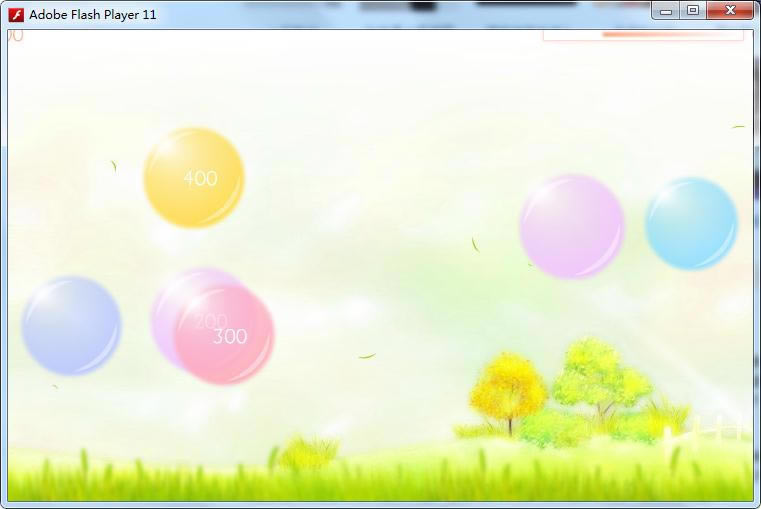Pop the blue bubble on the left

71,326
